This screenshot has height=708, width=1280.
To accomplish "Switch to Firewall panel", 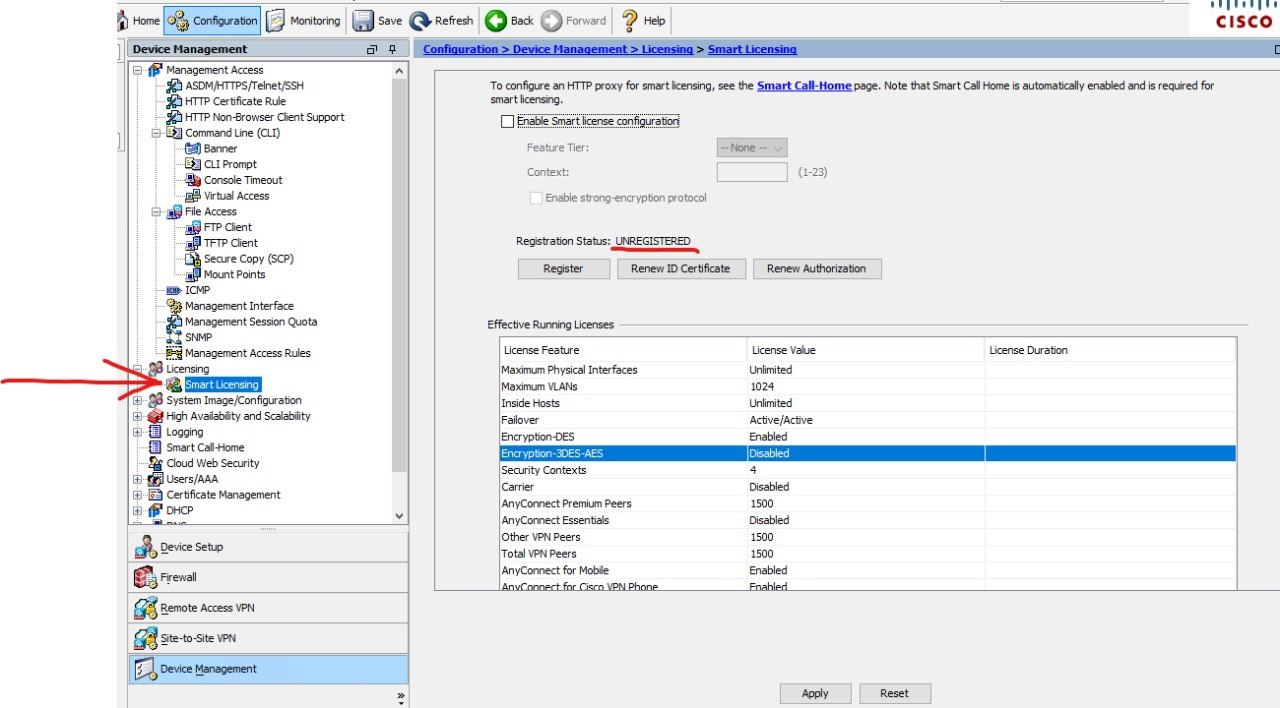I will [x=268, y=577].
